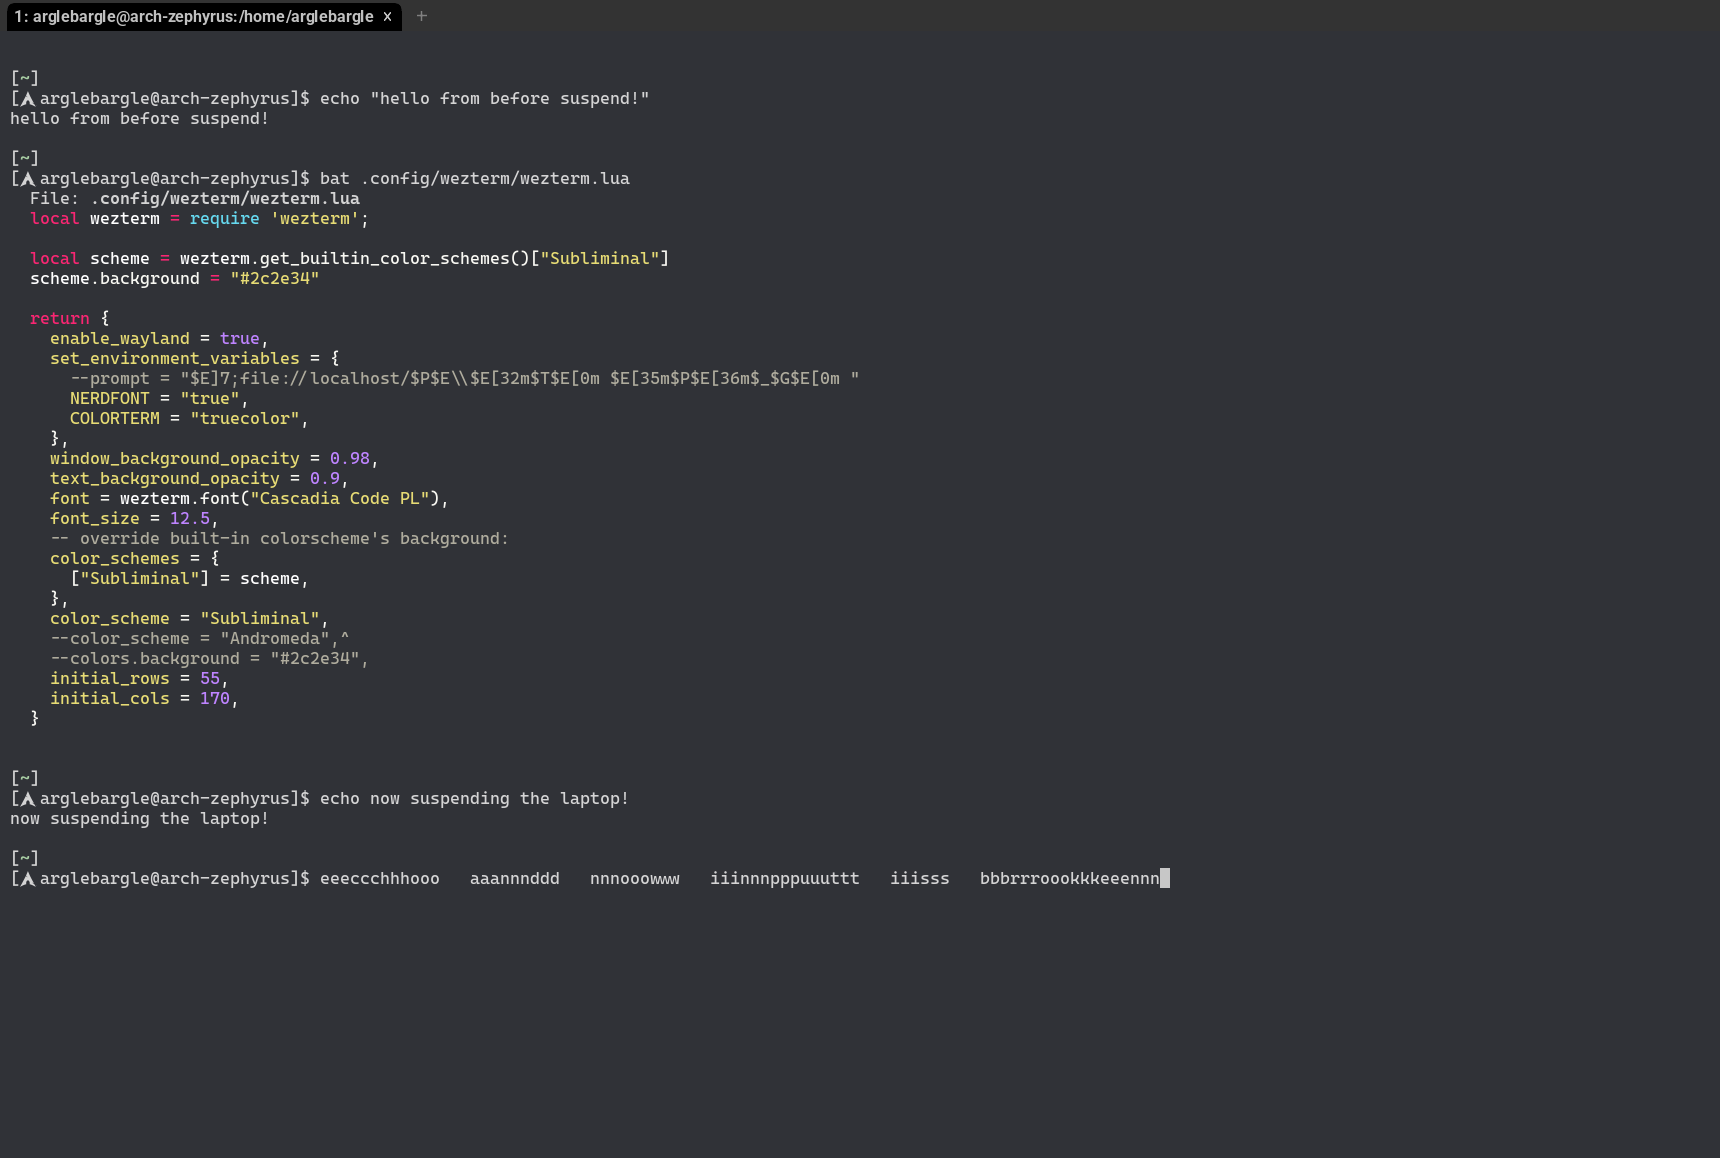This screenshot has width=1720, height=1158.
Task: Click the new tab plus icon
Action: tap(421, 16)
